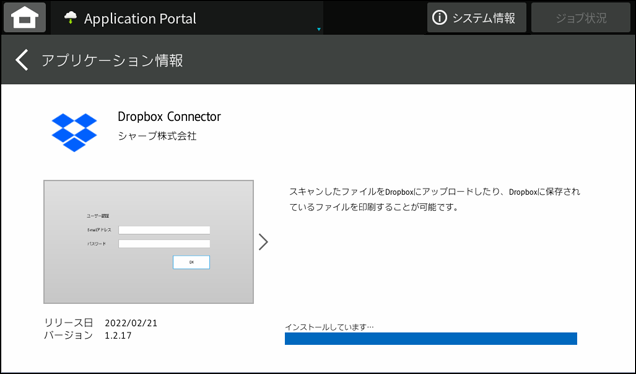Click the Application Portal cloud icon

(x=71, y=17)
